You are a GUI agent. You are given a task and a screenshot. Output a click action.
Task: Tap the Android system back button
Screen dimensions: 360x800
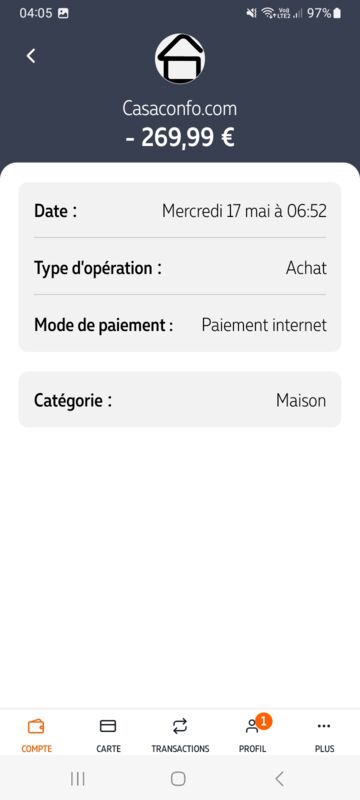(279, 779)
